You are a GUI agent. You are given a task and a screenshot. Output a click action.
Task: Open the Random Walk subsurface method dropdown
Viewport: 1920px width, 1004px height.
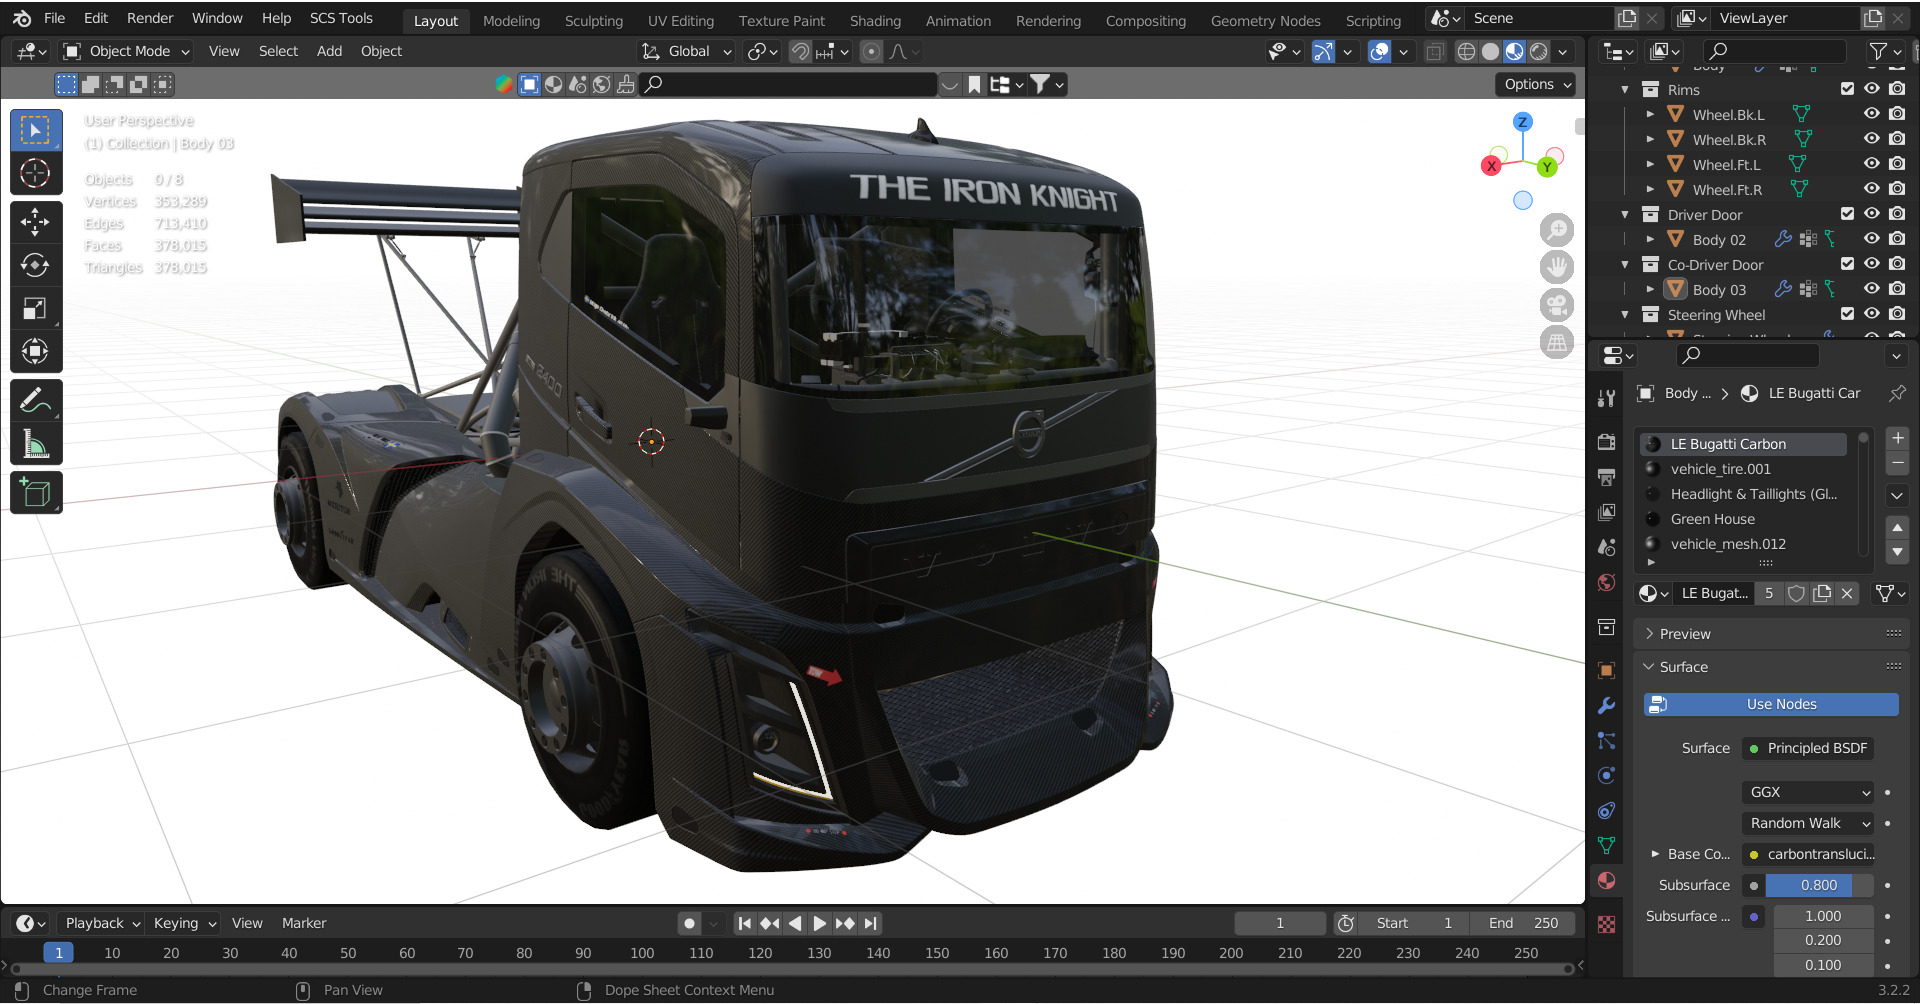[x=1808, y=823]
